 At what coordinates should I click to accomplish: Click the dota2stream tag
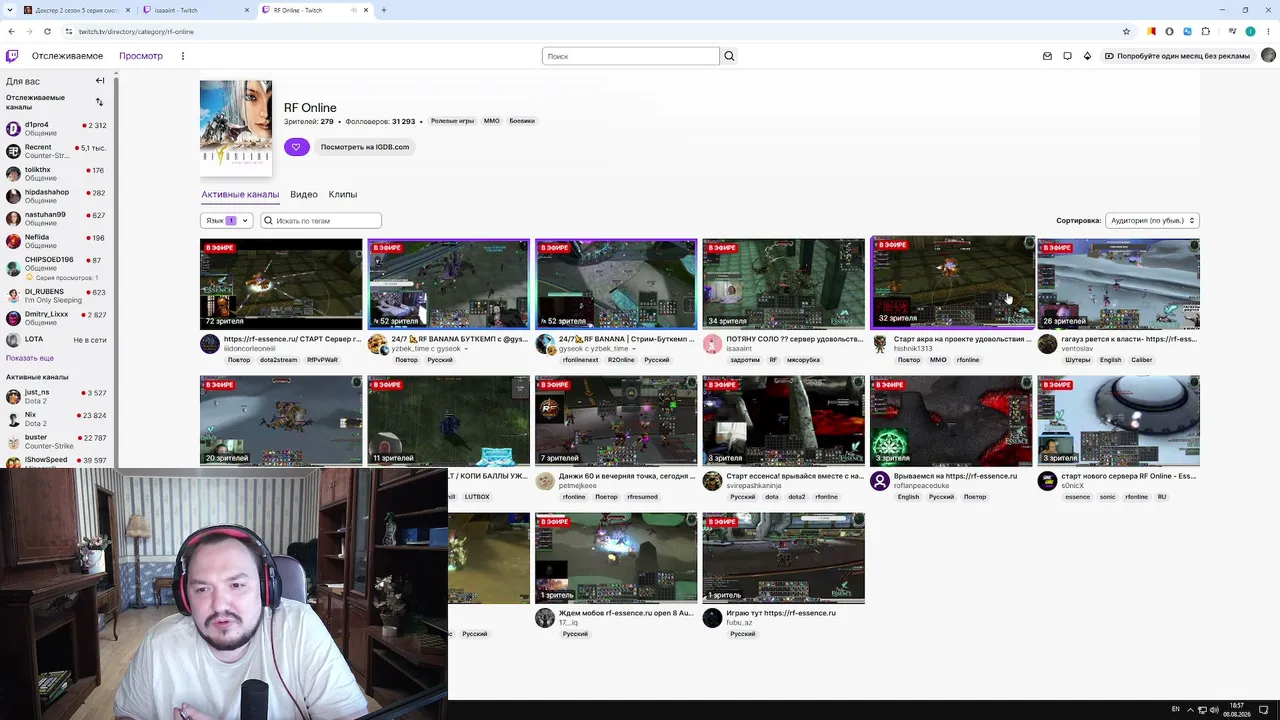[279, 360]
